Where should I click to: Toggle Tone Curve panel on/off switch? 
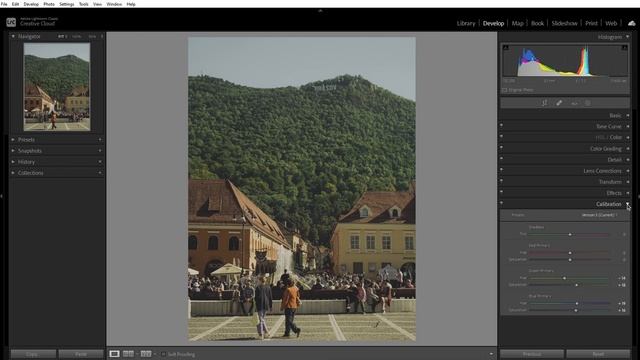coord(501,125)
